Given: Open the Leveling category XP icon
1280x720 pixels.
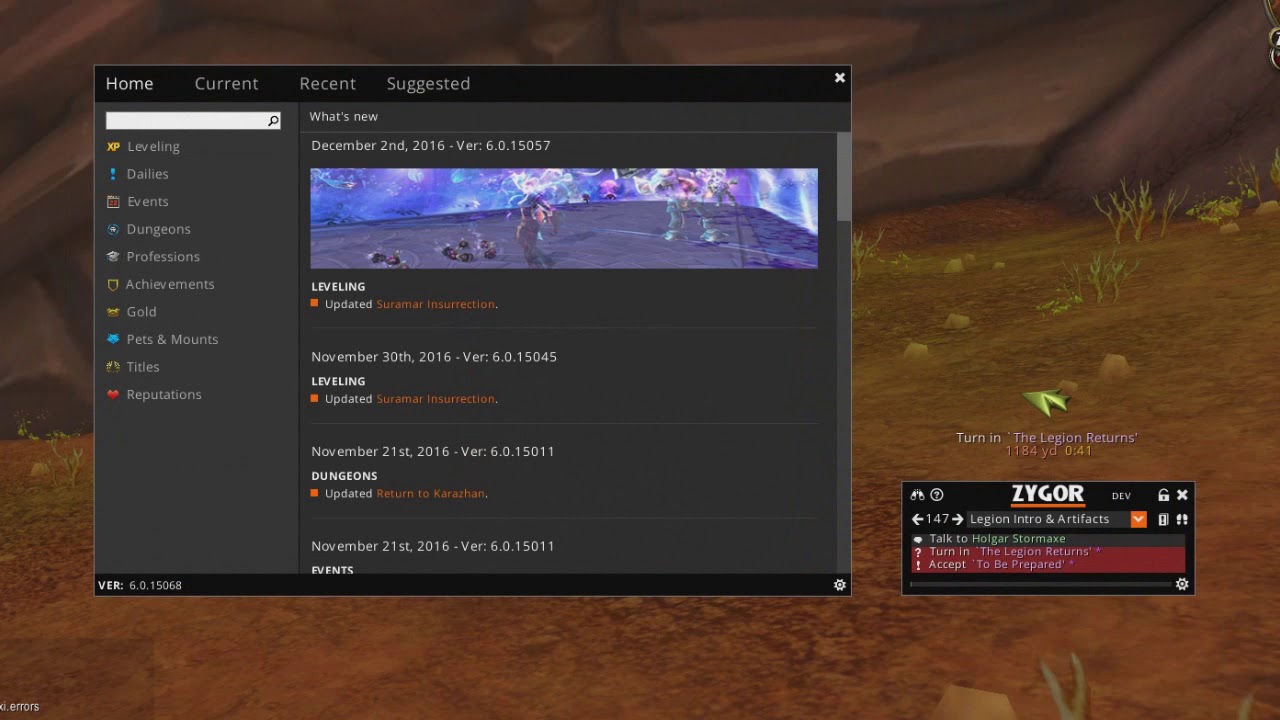Looking at the screenshot, I should [x=113, y=147].
